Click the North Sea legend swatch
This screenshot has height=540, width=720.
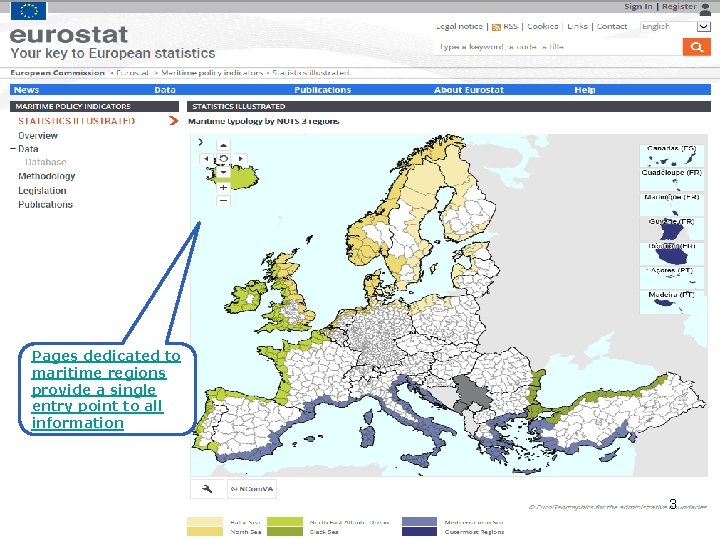(205, 531)
